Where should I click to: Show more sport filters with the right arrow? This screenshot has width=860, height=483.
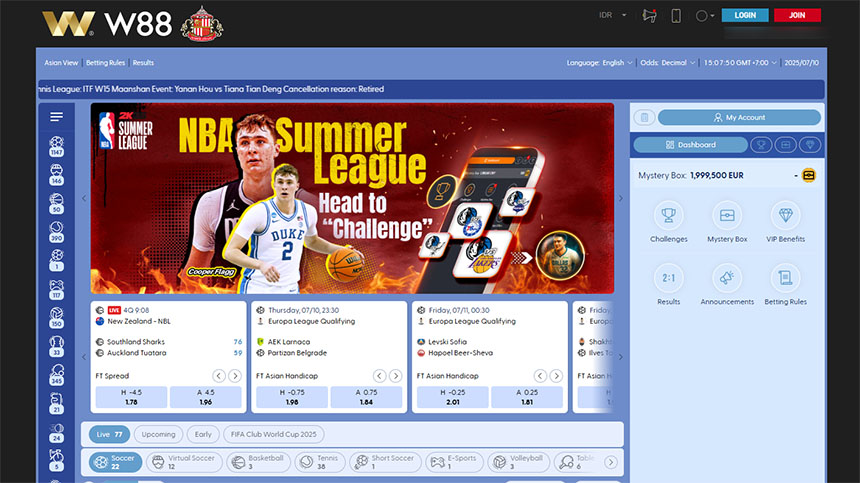pos(610,462)
